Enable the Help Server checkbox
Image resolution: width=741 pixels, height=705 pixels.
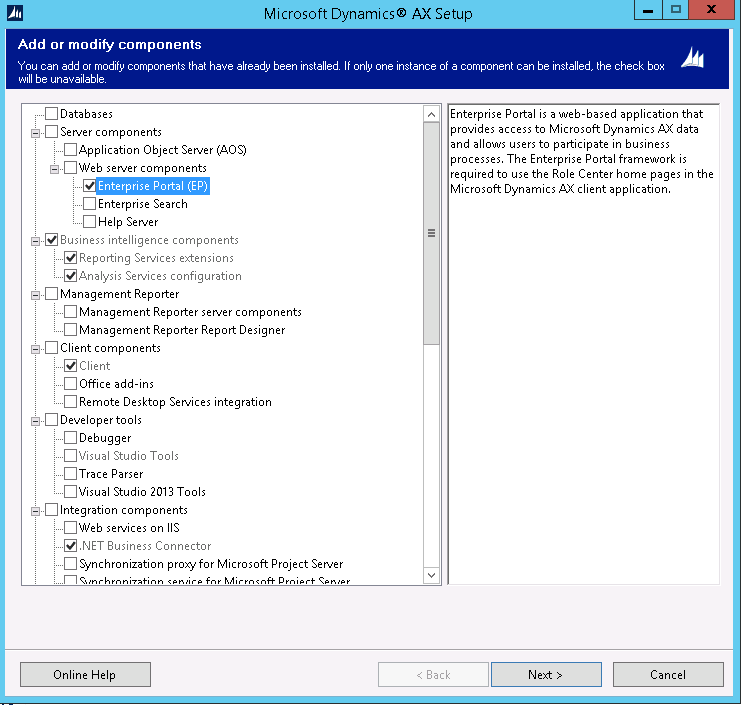89,222
